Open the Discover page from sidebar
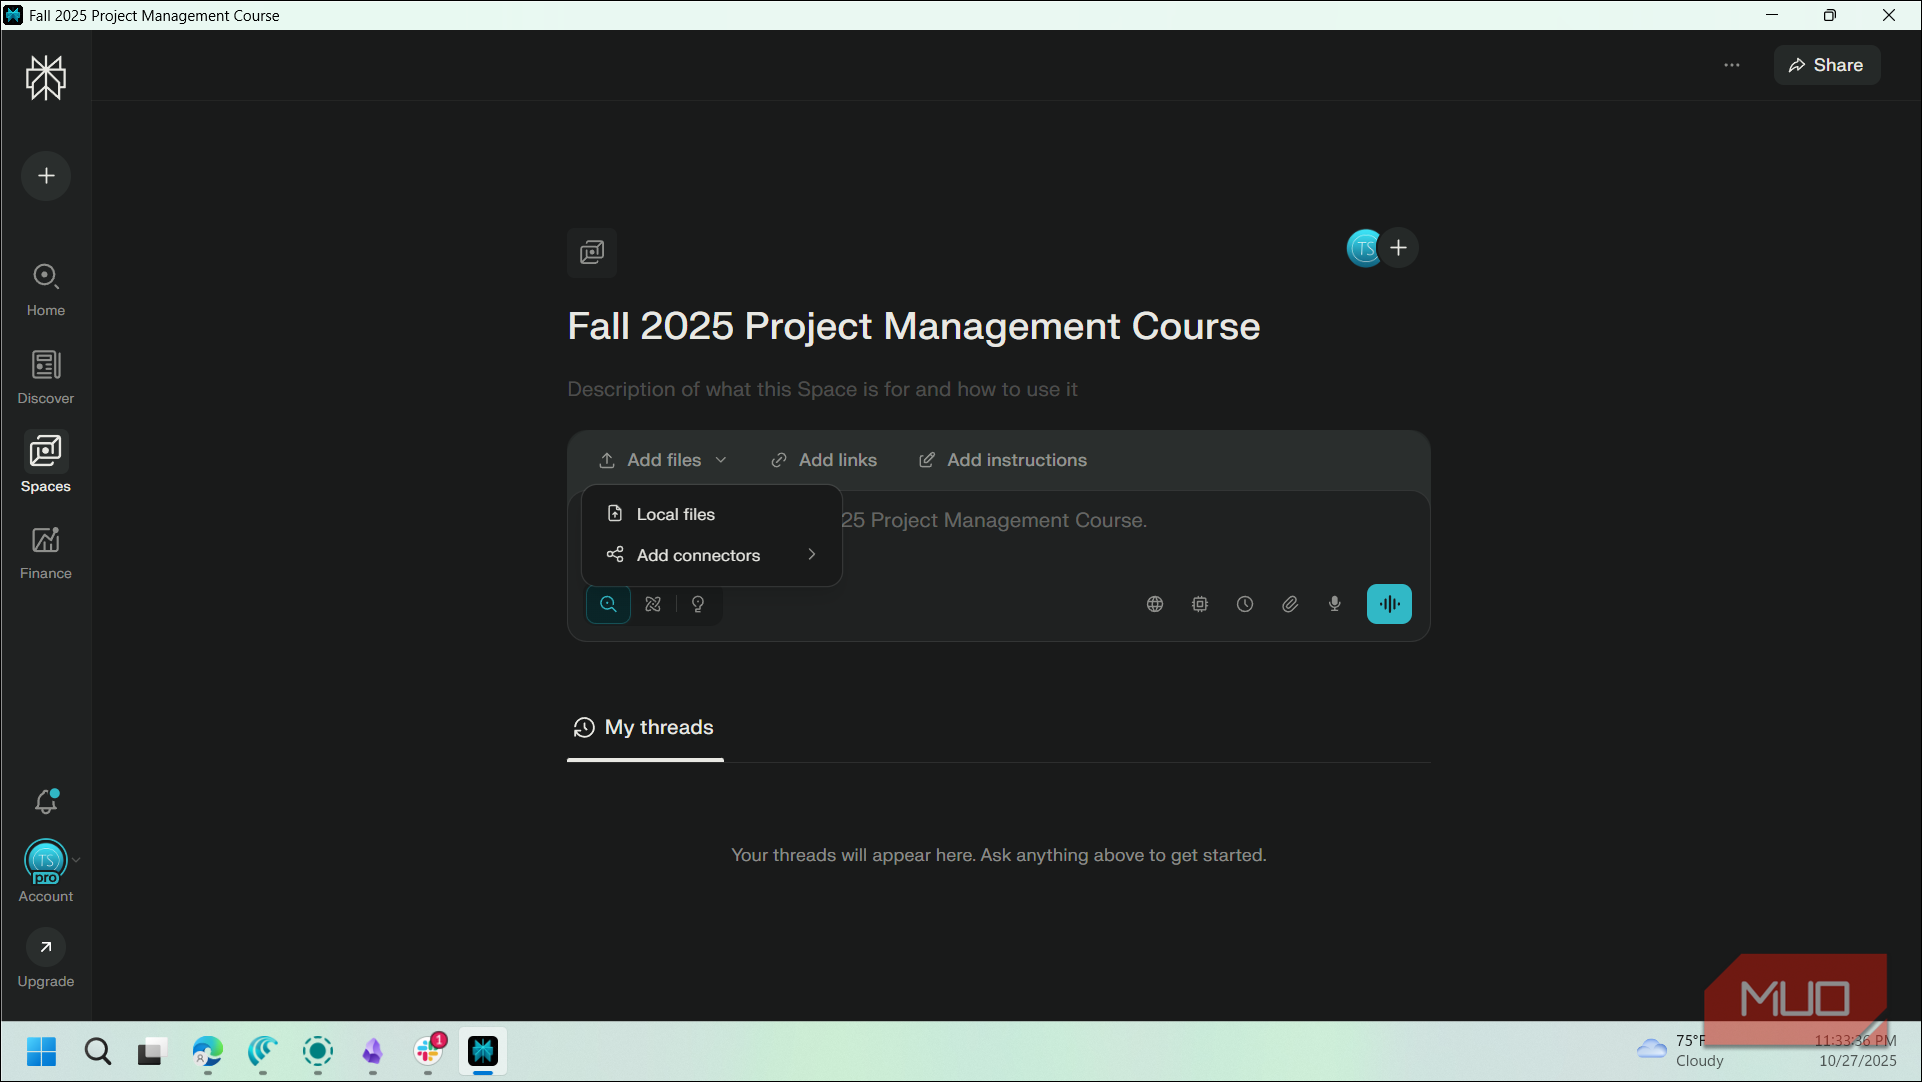Viewport: 1922px width, 1082px height. 46,377
